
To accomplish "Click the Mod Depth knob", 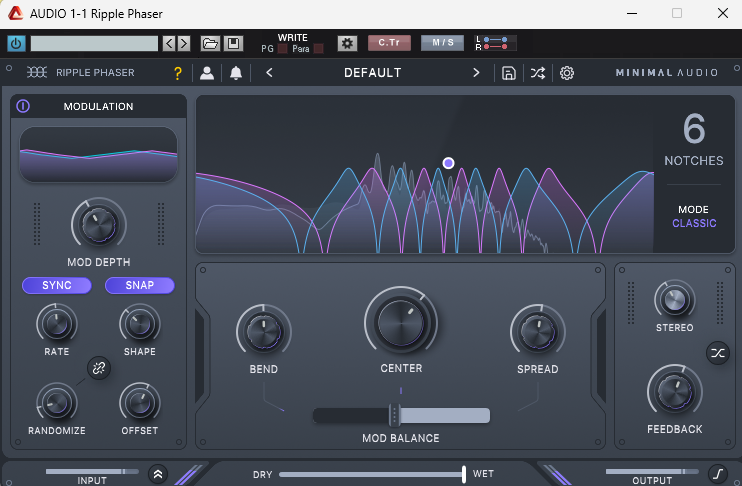I will (x=99, y=224).
